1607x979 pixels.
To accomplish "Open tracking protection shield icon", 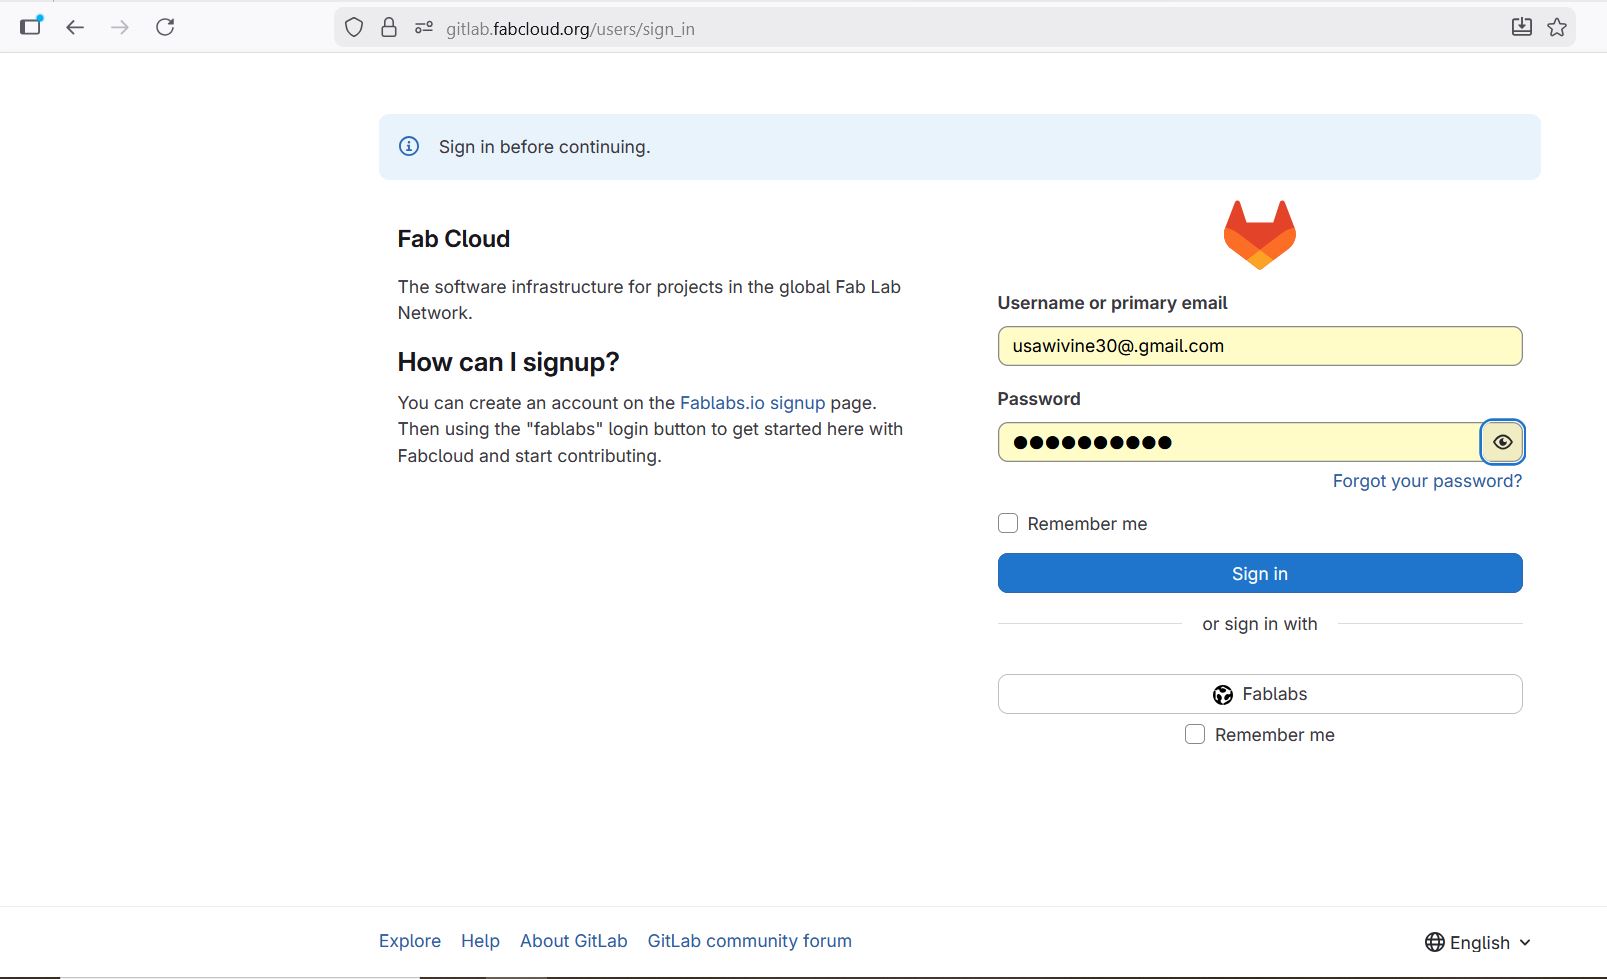I will pyautogui.click(x=354, y=28).
